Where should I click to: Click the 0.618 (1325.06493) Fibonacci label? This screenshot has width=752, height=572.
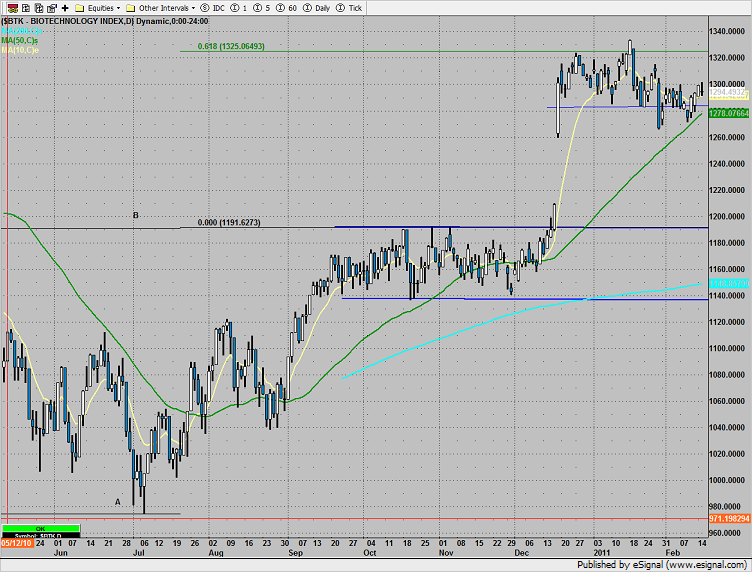[x=232, y=46]
